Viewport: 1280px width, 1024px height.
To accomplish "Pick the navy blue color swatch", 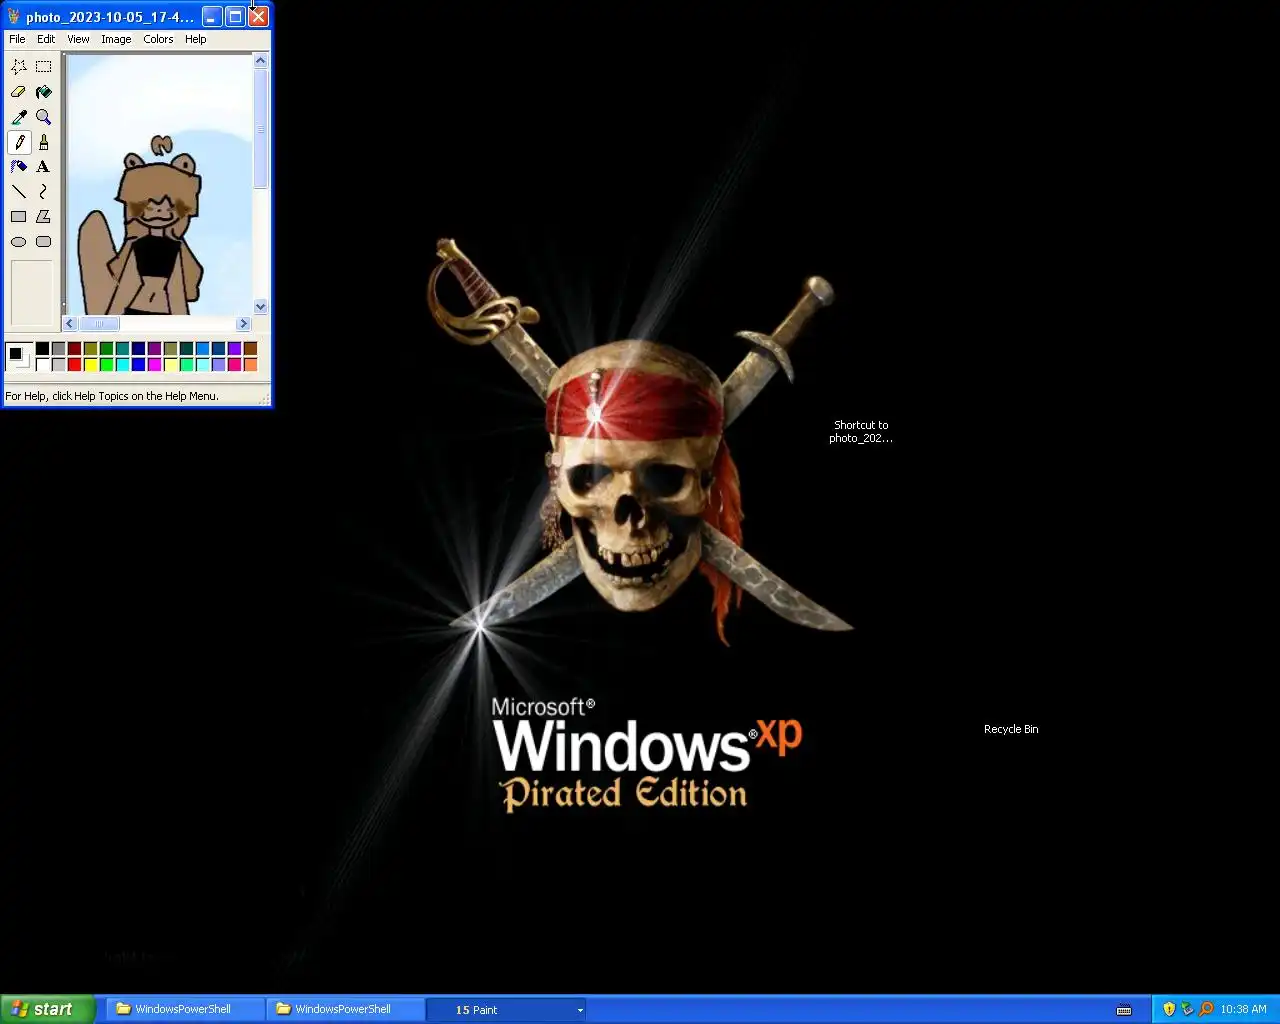I will 138,348.
